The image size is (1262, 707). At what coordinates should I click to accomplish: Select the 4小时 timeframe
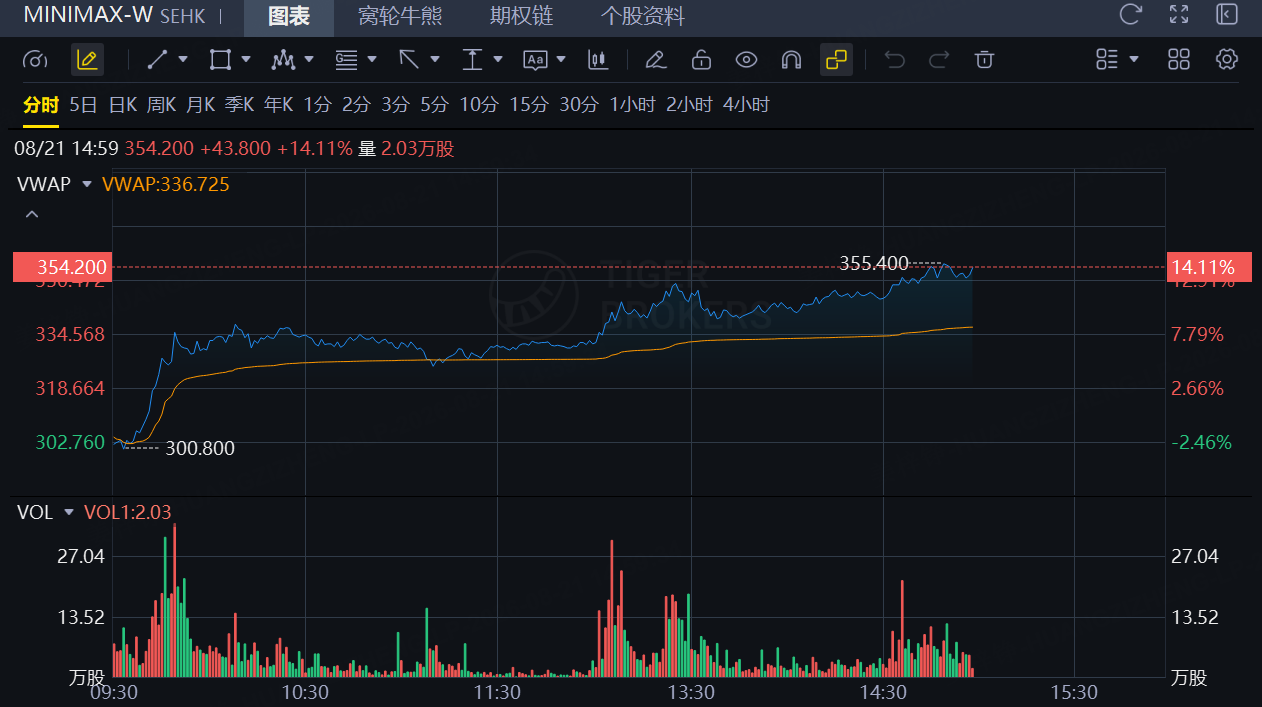[x=746, y=105]
